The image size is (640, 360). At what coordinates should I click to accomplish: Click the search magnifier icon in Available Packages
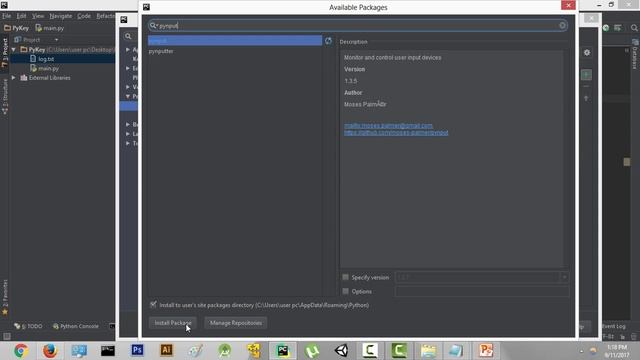coord(153,26)
